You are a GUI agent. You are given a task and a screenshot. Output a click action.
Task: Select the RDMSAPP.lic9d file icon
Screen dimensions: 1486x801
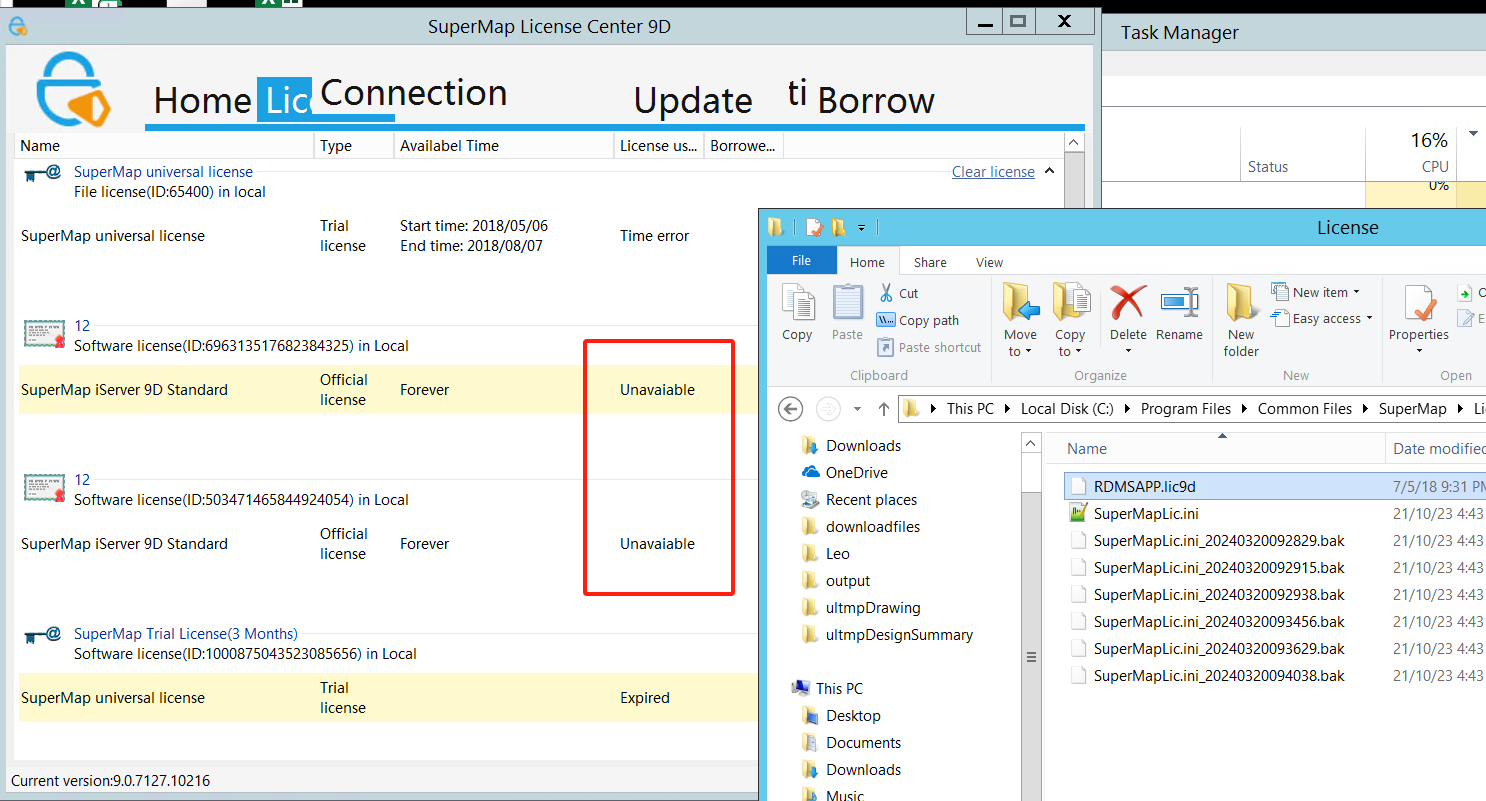[1078, 486]
